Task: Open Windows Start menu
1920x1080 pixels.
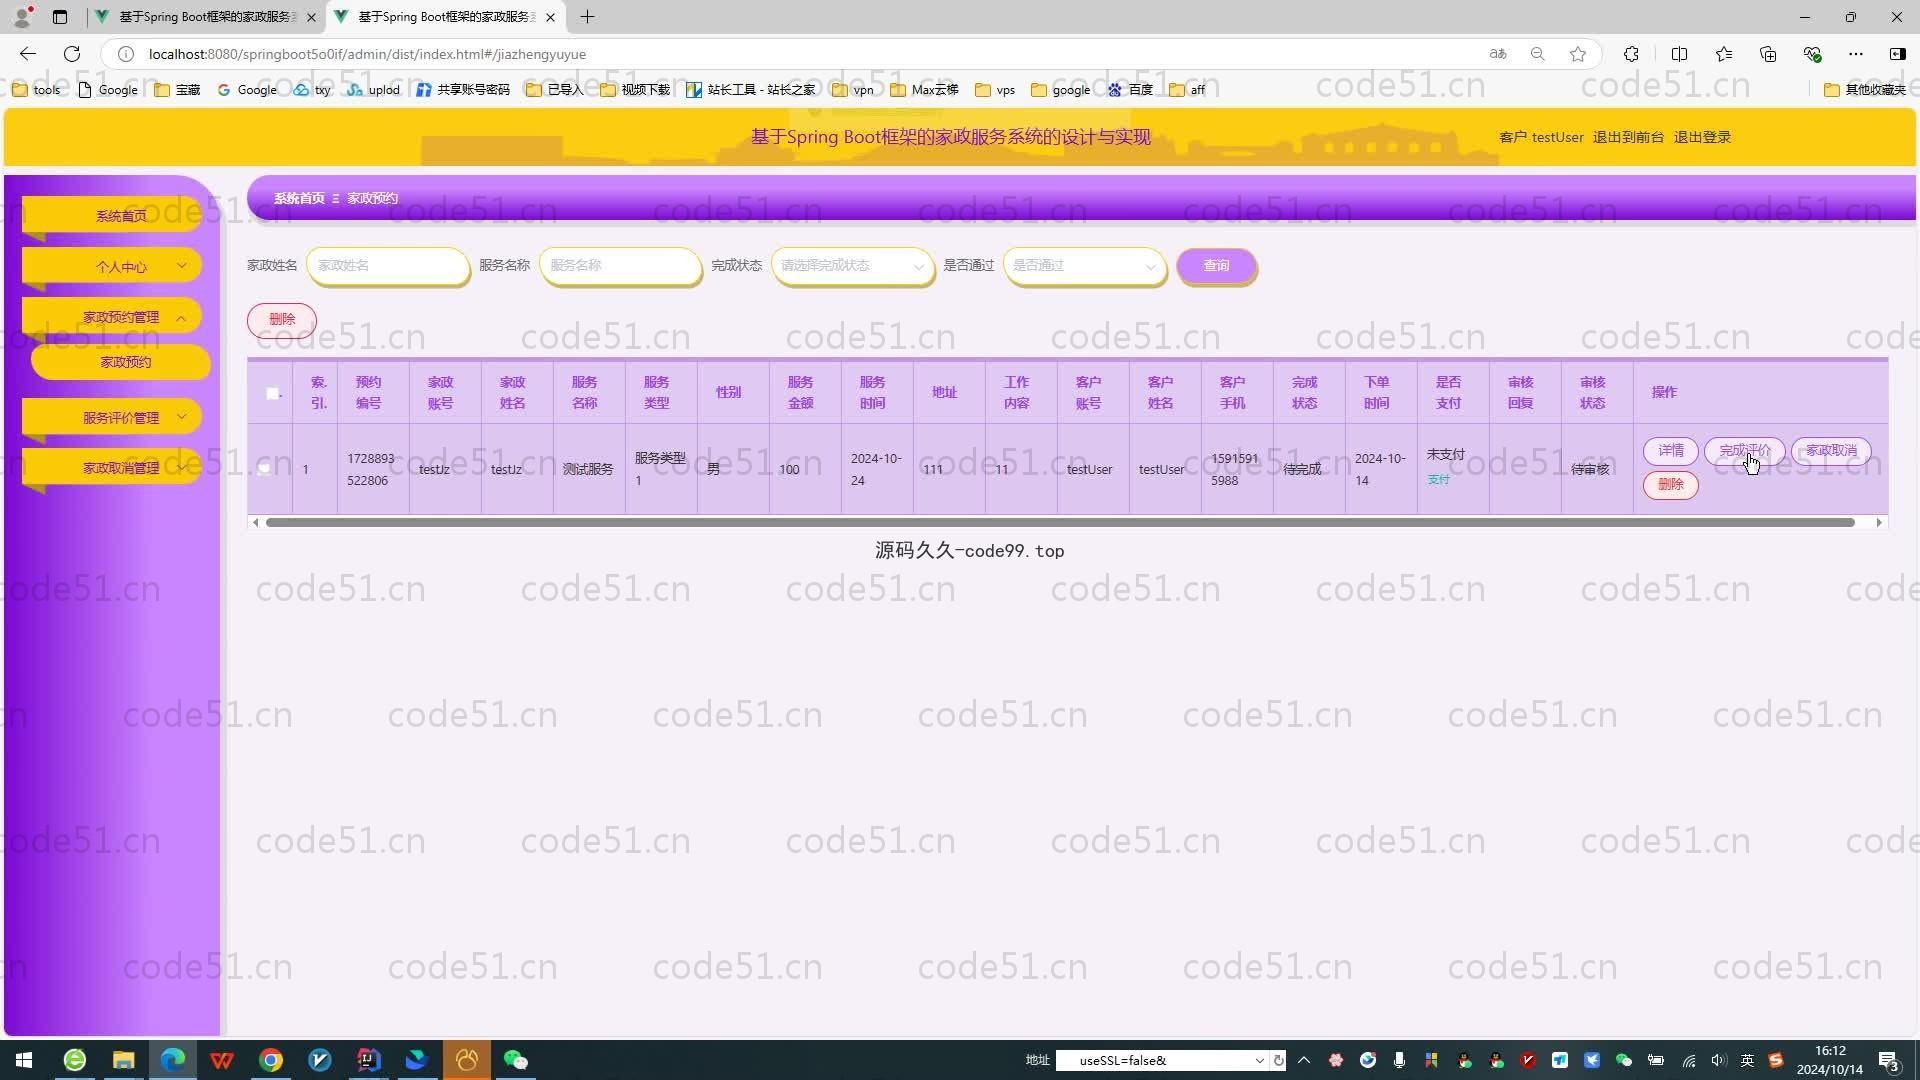Action: click(x=24, y=1060)
